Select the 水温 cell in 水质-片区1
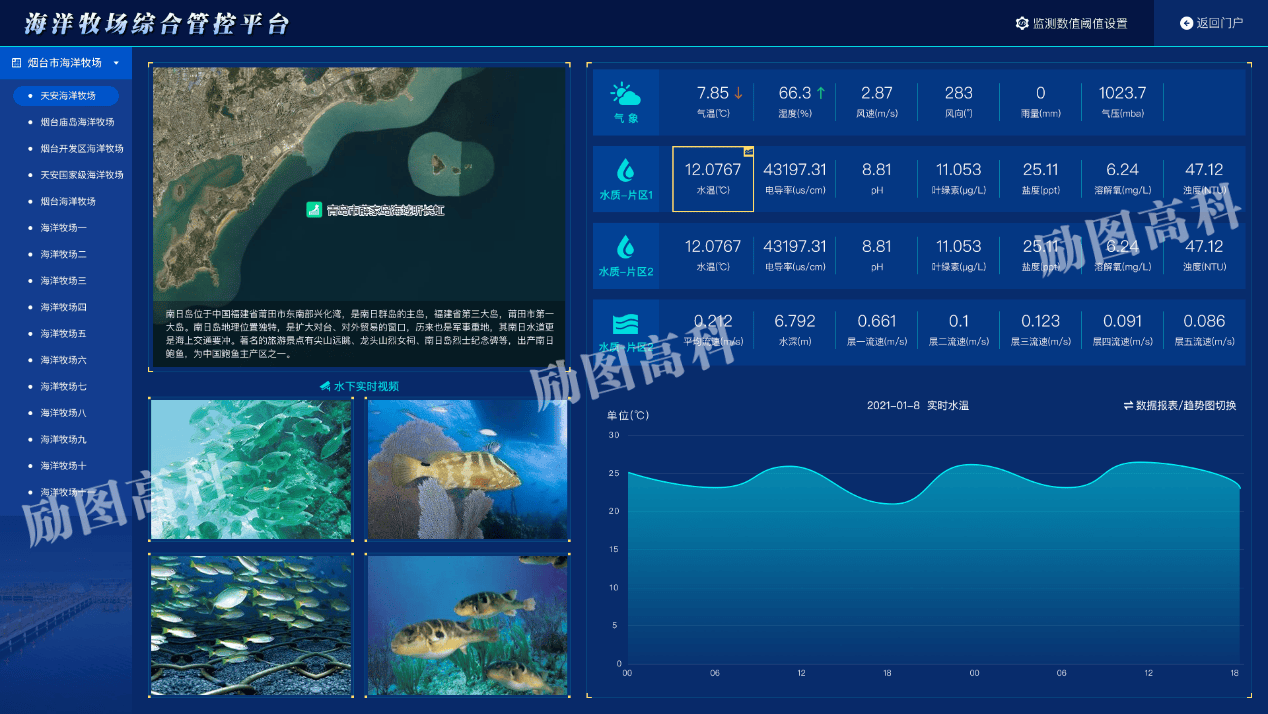This screenshot has width=1268, height=714. click(x=713, y=179)
